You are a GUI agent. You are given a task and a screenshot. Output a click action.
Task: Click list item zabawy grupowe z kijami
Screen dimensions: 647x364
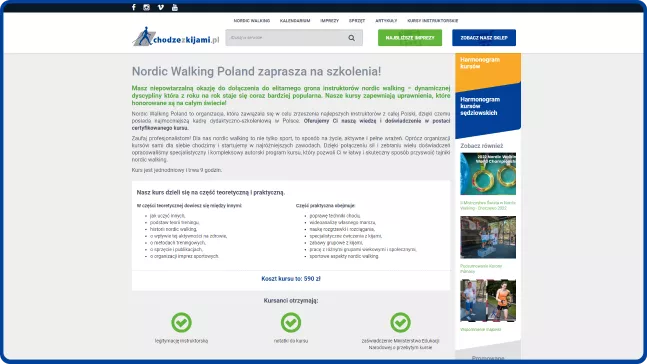[x=336, y=243]
